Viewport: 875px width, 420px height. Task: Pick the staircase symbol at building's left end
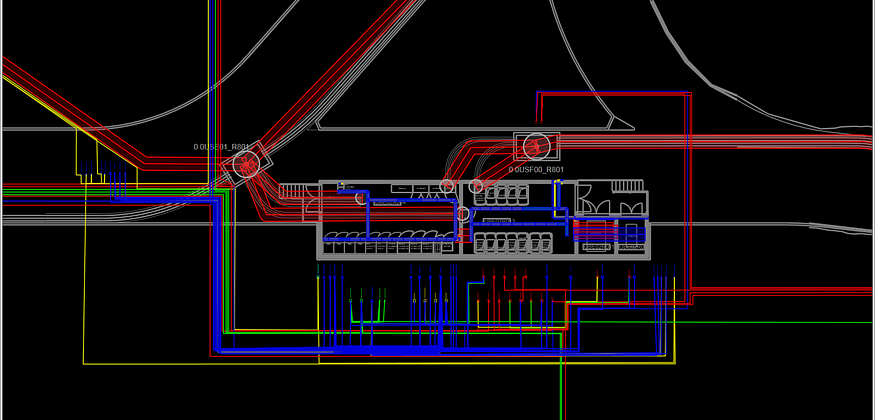pyautogui.click(x=291, y=190)
